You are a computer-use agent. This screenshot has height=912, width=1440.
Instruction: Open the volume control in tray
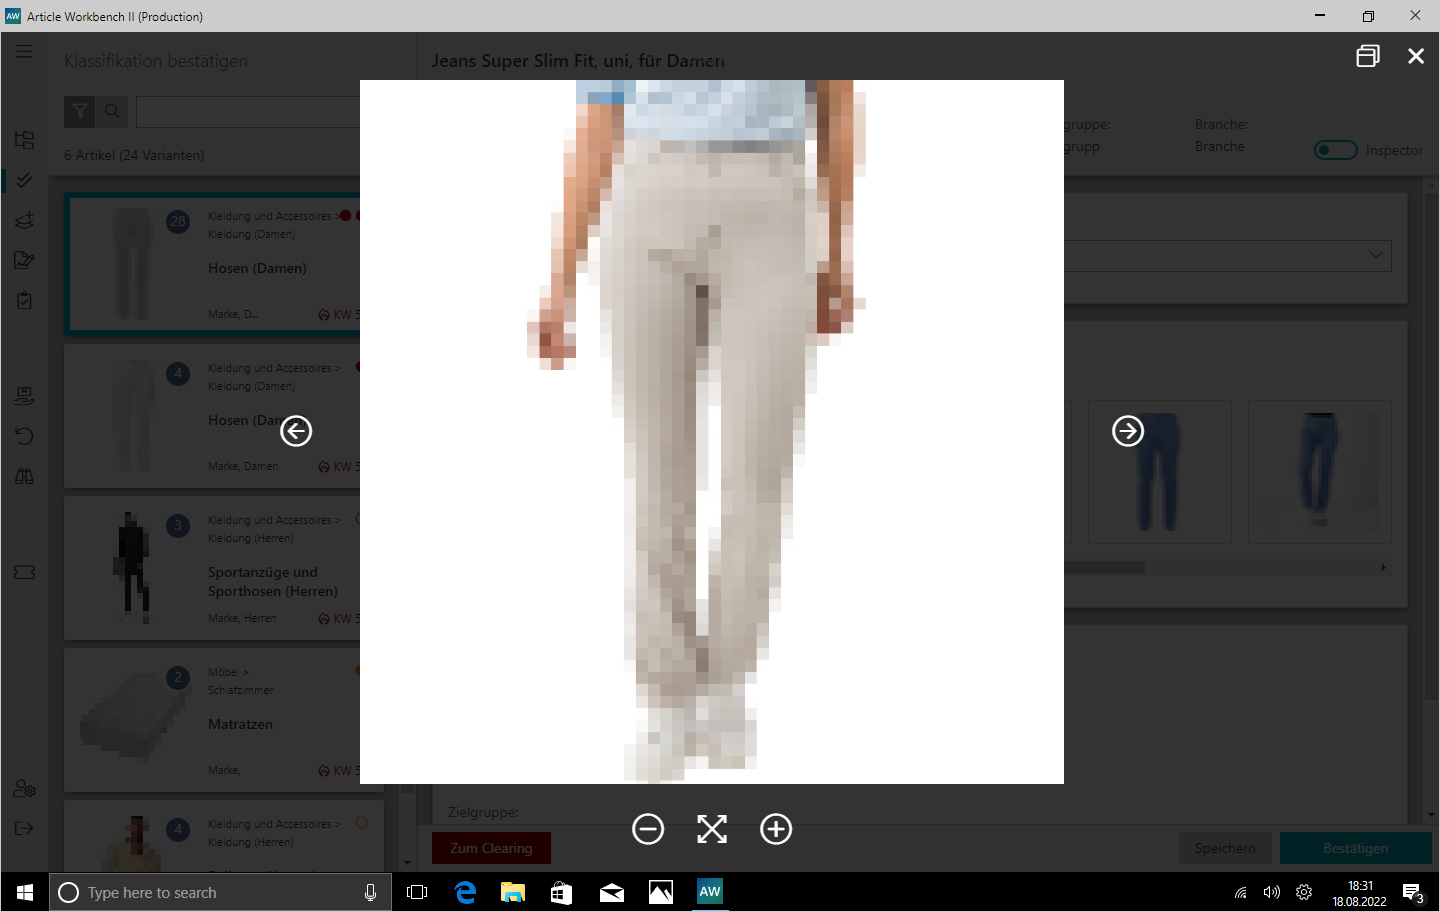1272,892
